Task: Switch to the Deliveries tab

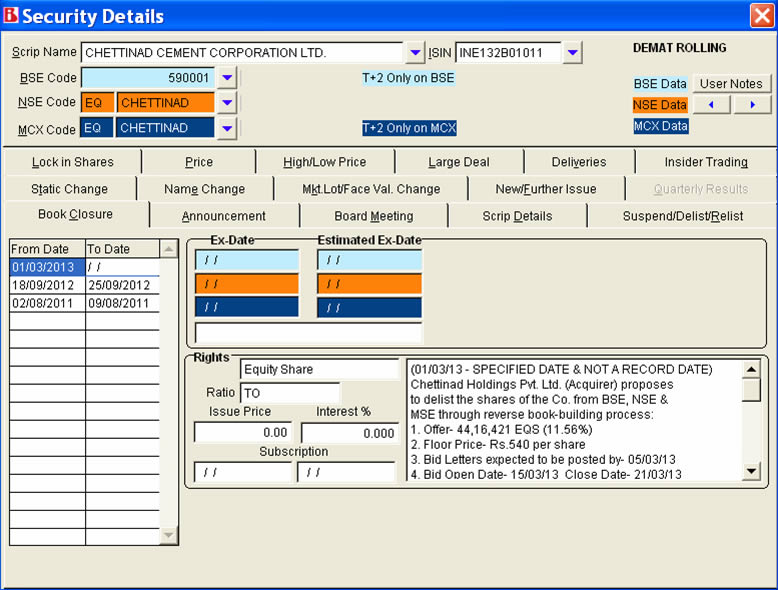Action: click(x=579, y=162)
